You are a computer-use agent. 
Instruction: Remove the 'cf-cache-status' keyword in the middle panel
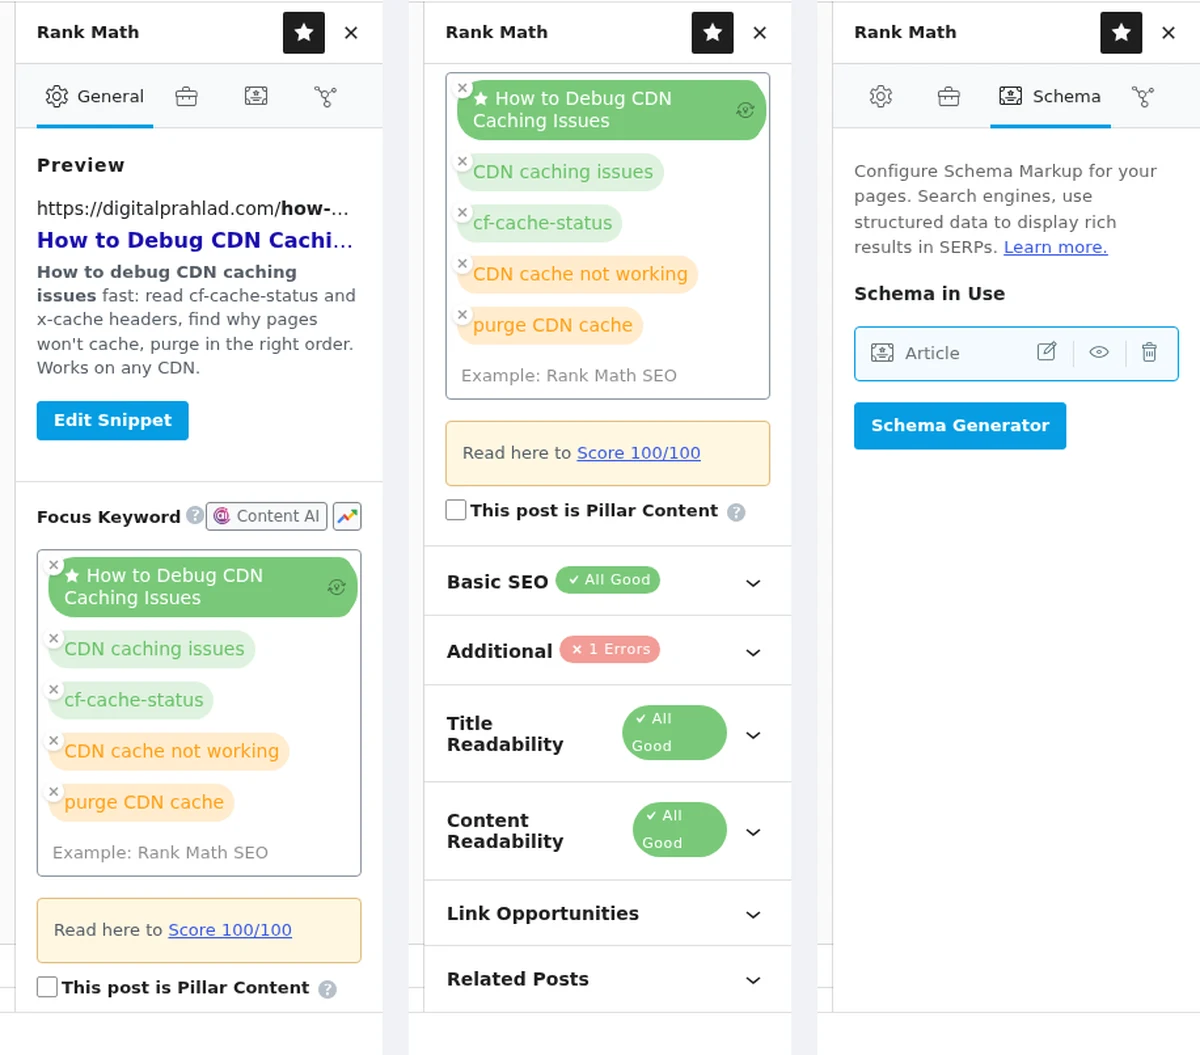coord(462,212)
